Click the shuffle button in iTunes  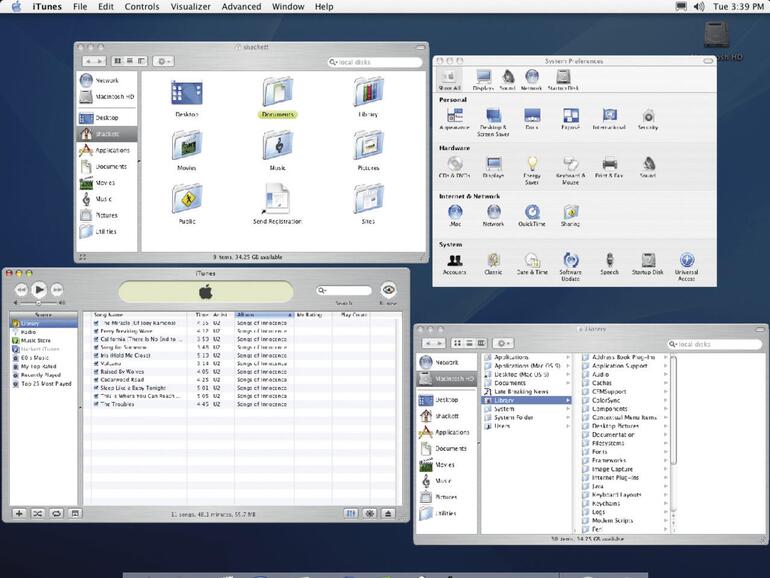37,513
